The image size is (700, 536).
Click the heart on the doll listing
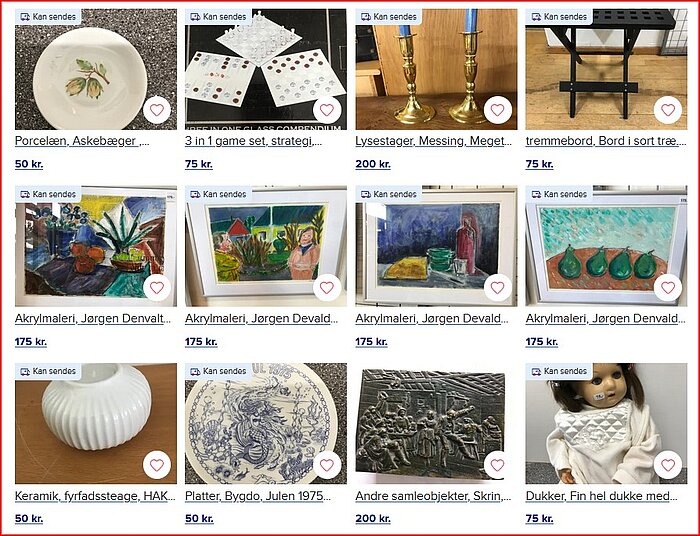tap(668, 465)
